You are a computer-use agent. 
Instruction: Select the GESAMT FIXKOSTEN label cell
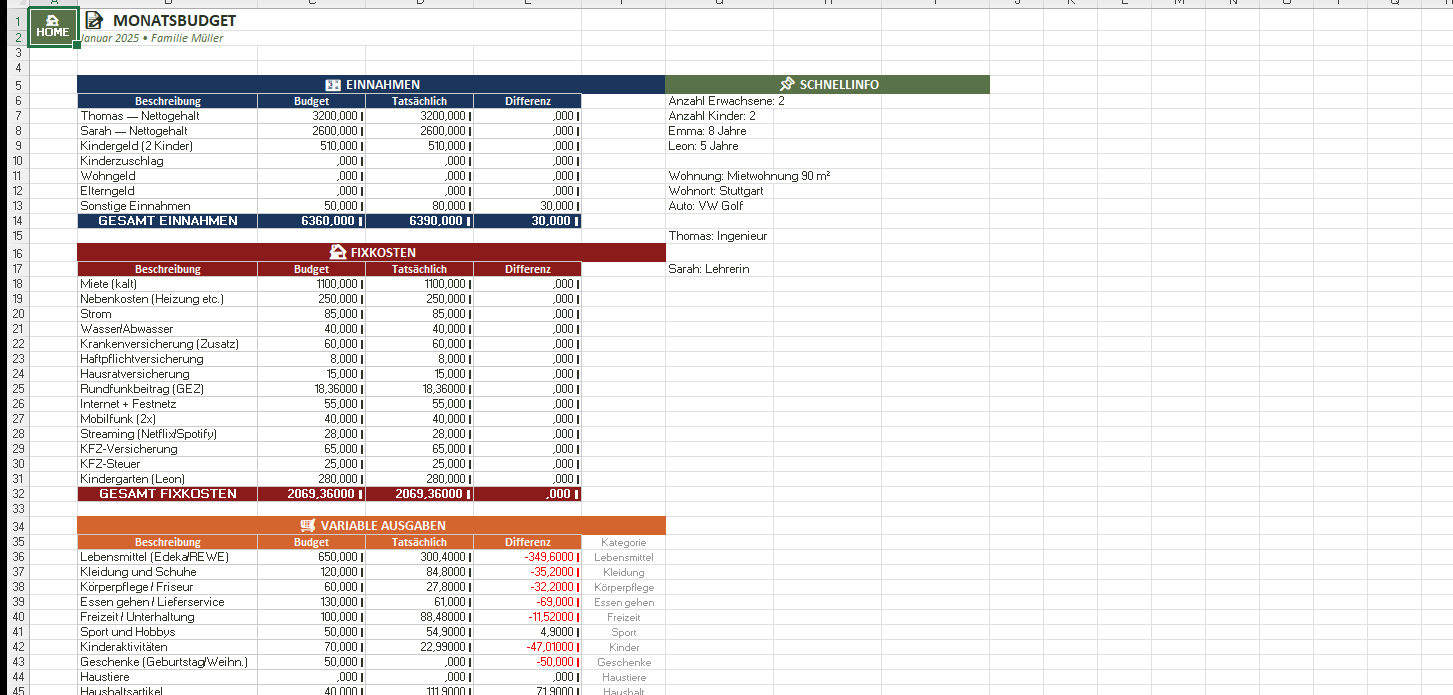pyautogui.click(x=167, y=494)
